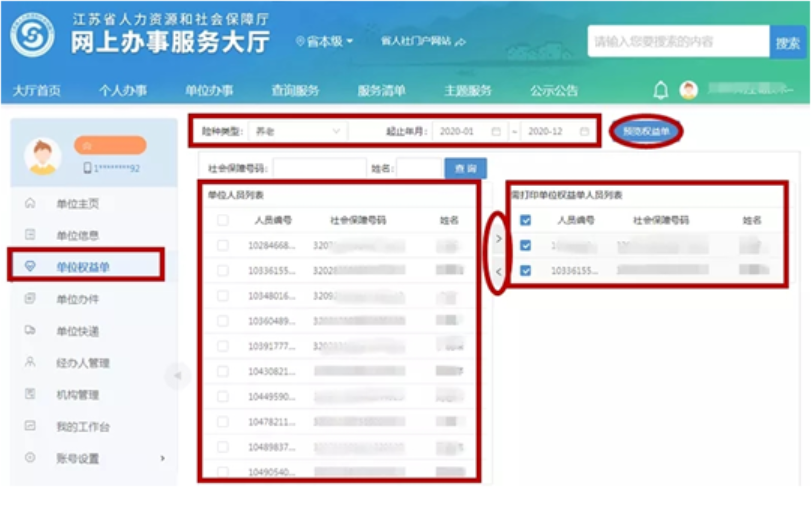Click the person icon next to 经办人管理
This screenshot has height=513, width=811.
coord(30,361)
